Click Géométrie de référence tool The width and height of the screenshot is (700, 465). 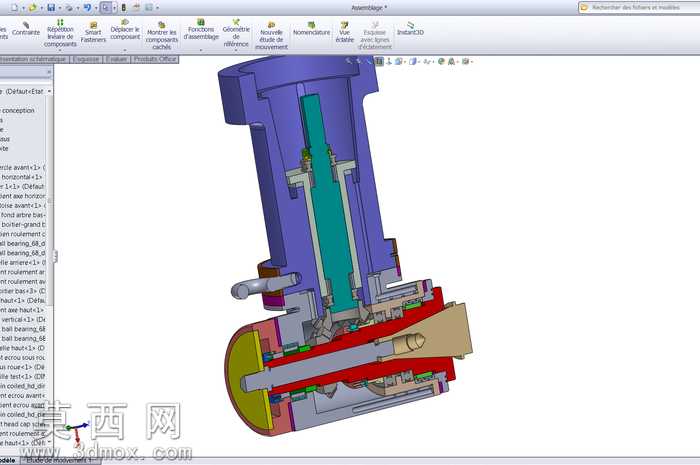(236, 33)
